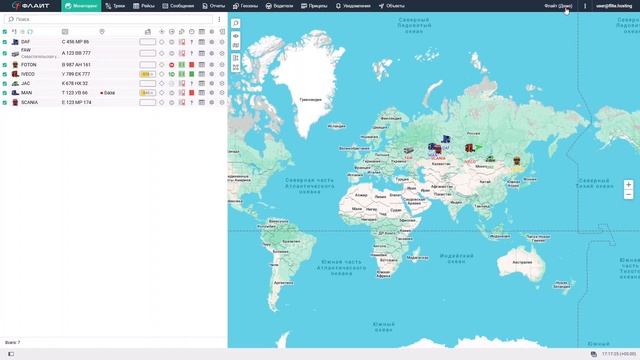
Task: Open the yellow value box in the IVECO row
Action: [147, 74]
